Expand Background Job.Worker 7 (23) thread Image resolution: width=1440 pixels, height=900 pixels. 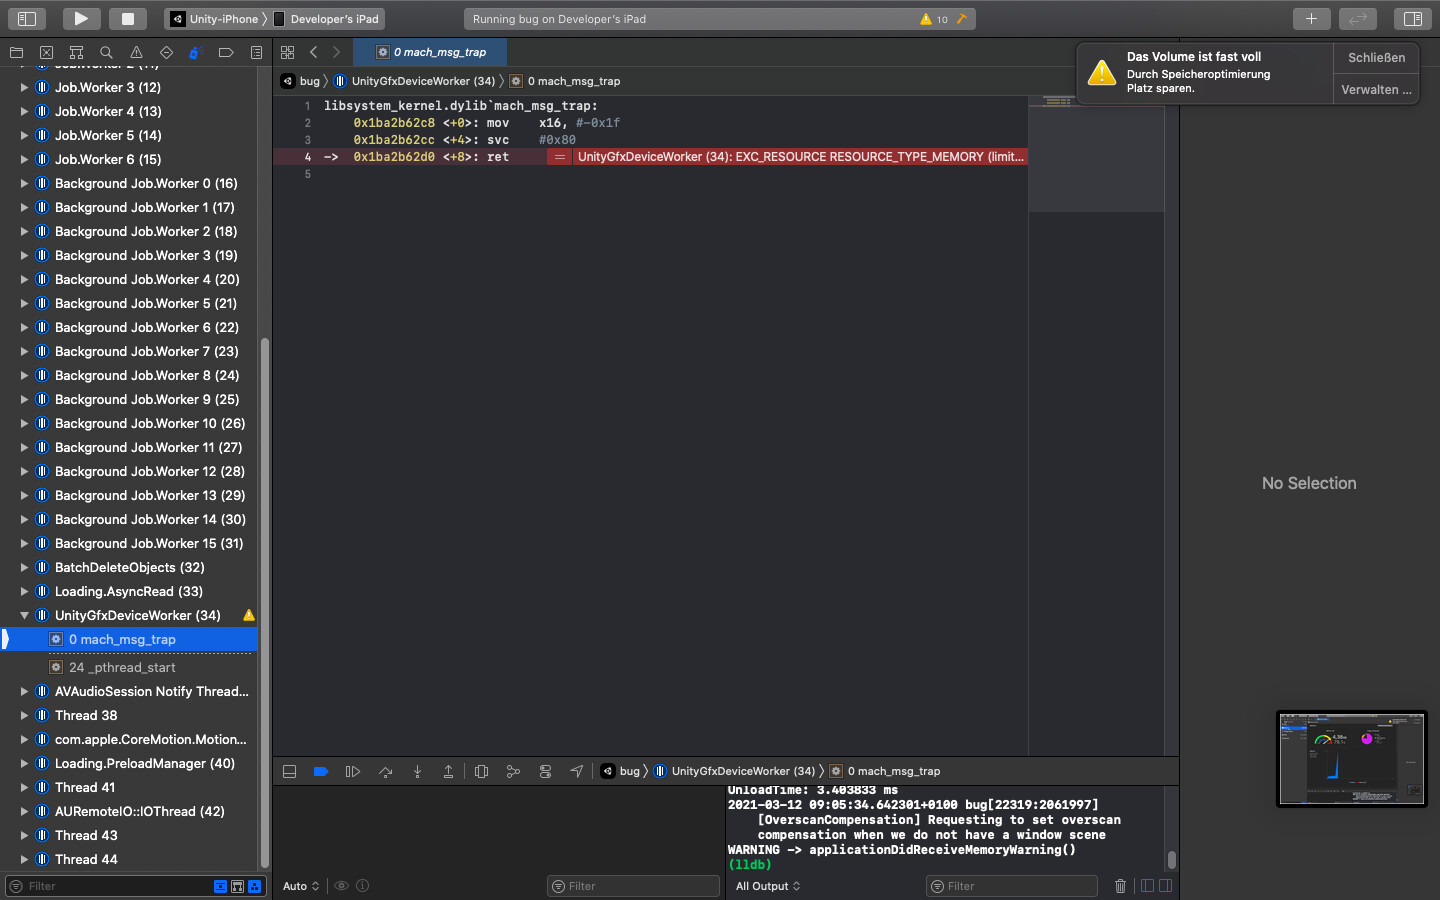click(24, 351)
